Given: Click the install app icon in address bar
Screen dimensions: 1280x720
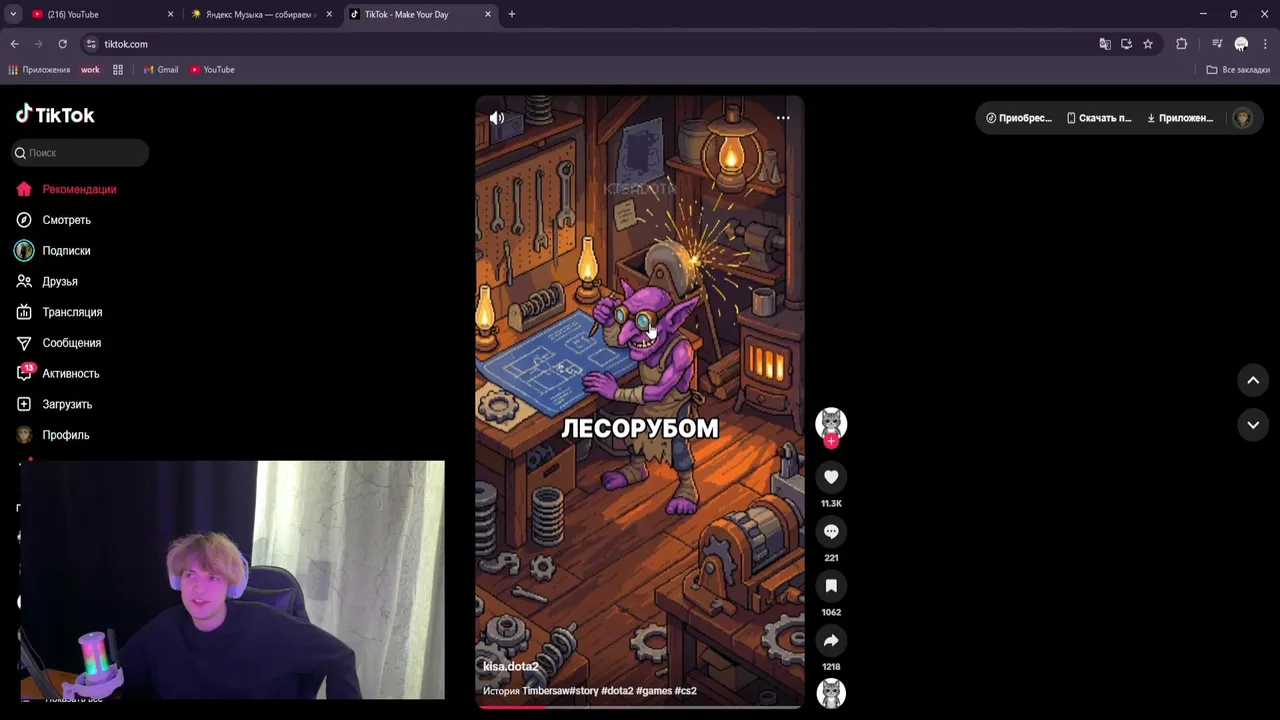Looking at the screenshot, I should [x=1126, y=44].
